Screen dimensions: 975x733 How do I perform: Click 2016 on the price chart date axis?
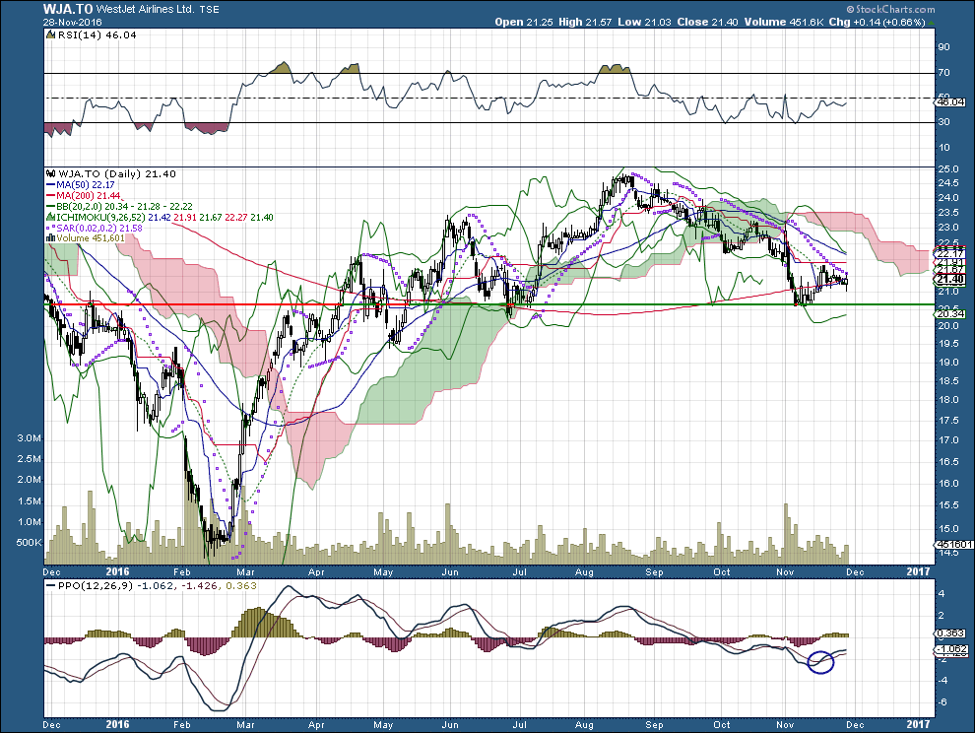(118, 571)
